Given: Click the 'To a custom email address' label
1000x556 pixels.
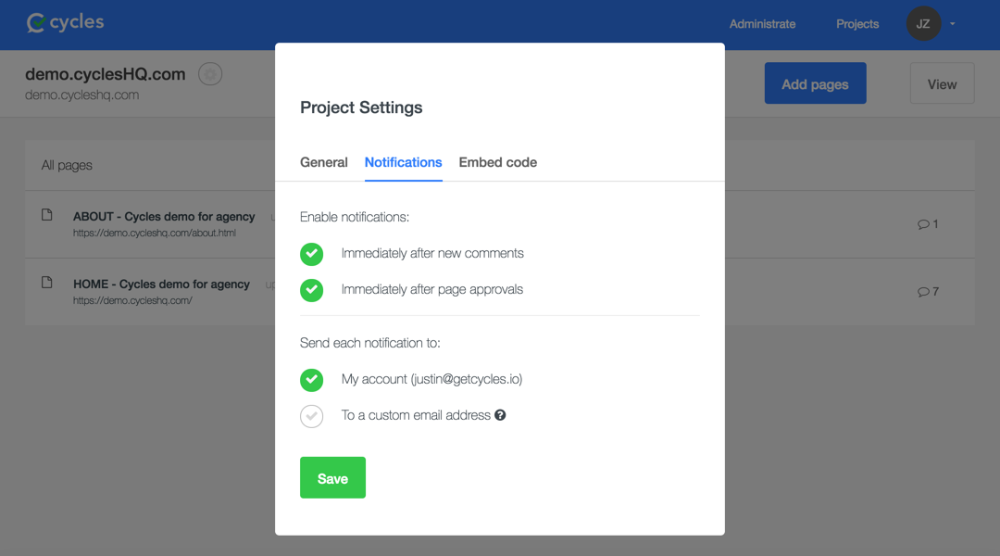Looking at the screenshot, I should [416, 416].
